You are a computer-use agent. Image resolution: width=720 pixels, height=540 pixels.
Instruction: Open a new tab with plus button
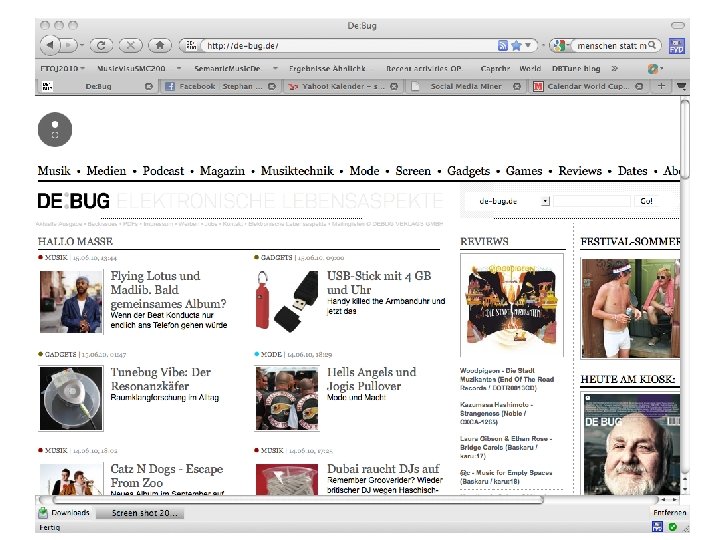(661, 86)
